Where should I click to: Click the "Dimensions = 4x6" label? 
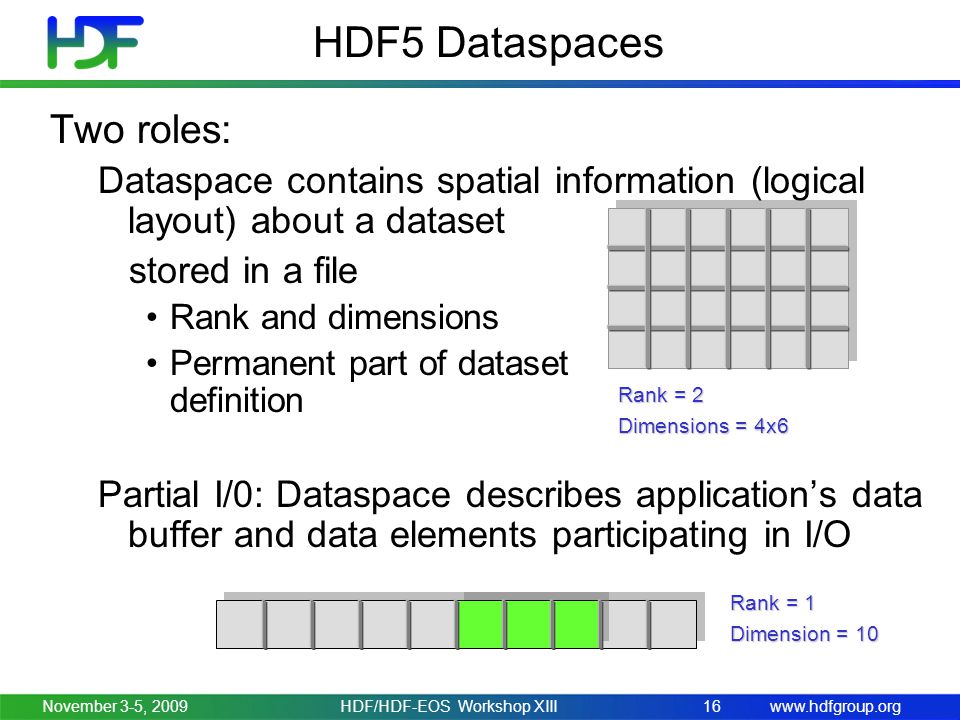click(x=703, y=426)
